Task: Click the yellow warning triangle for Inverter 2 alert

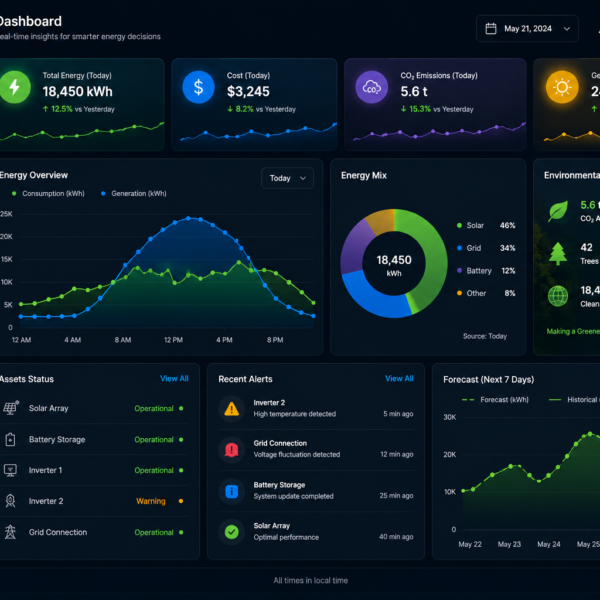Action: click(232, 409)
